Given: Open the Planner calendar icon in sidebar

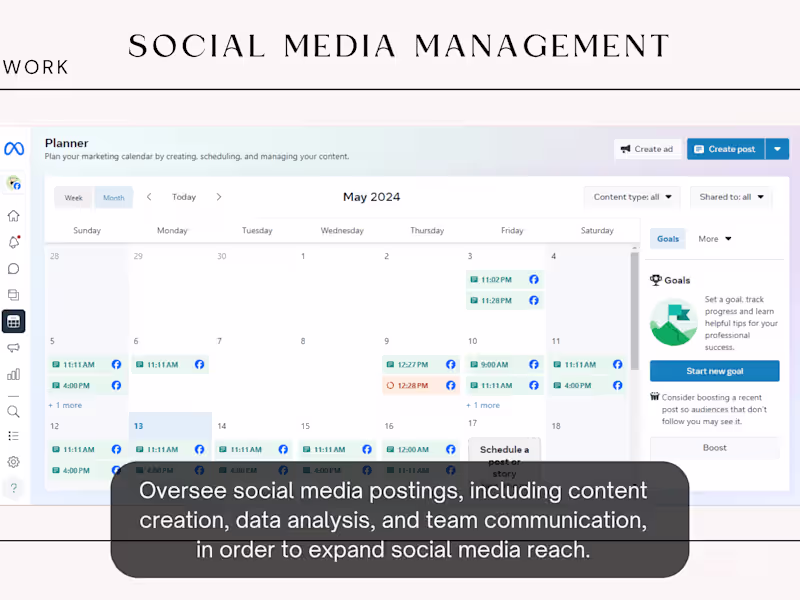Looking at the screenshot, I should point(14,321).
